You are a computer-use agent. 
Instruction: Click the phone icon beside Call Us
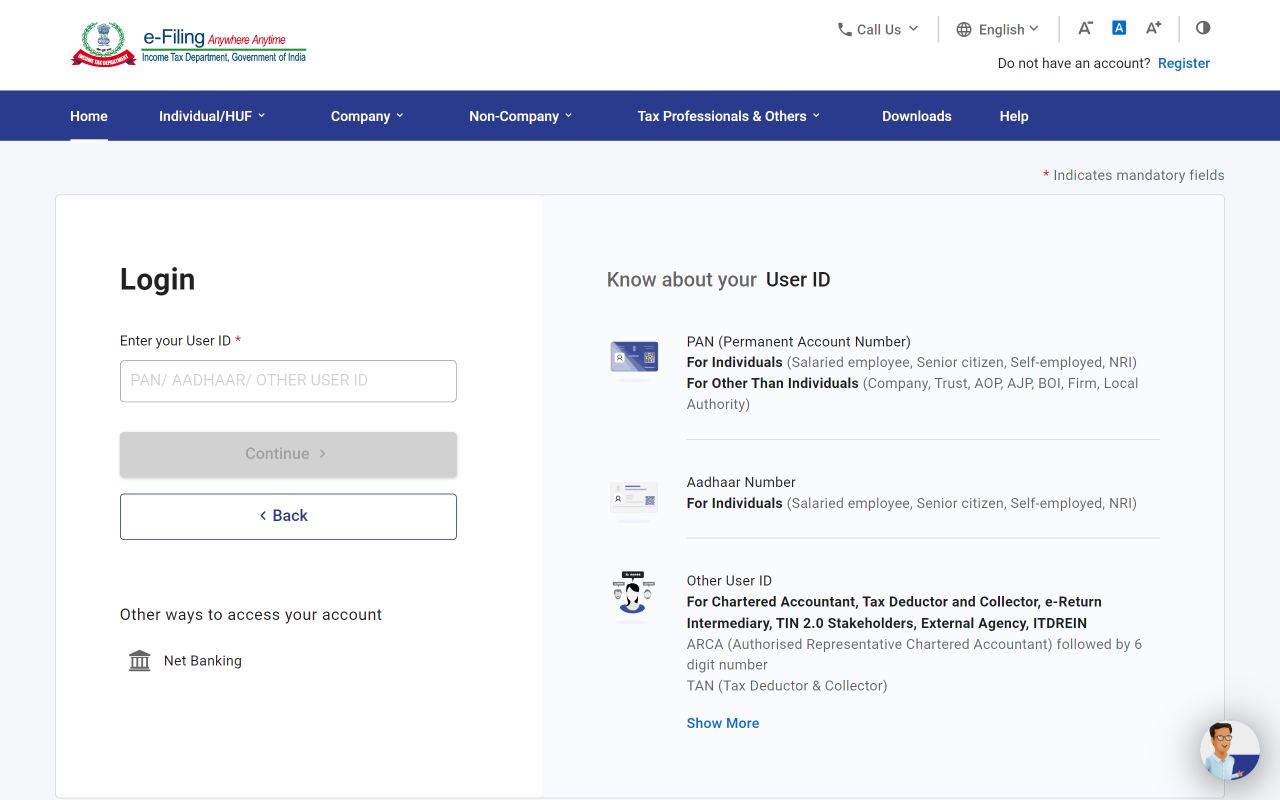tap(845, 29)
